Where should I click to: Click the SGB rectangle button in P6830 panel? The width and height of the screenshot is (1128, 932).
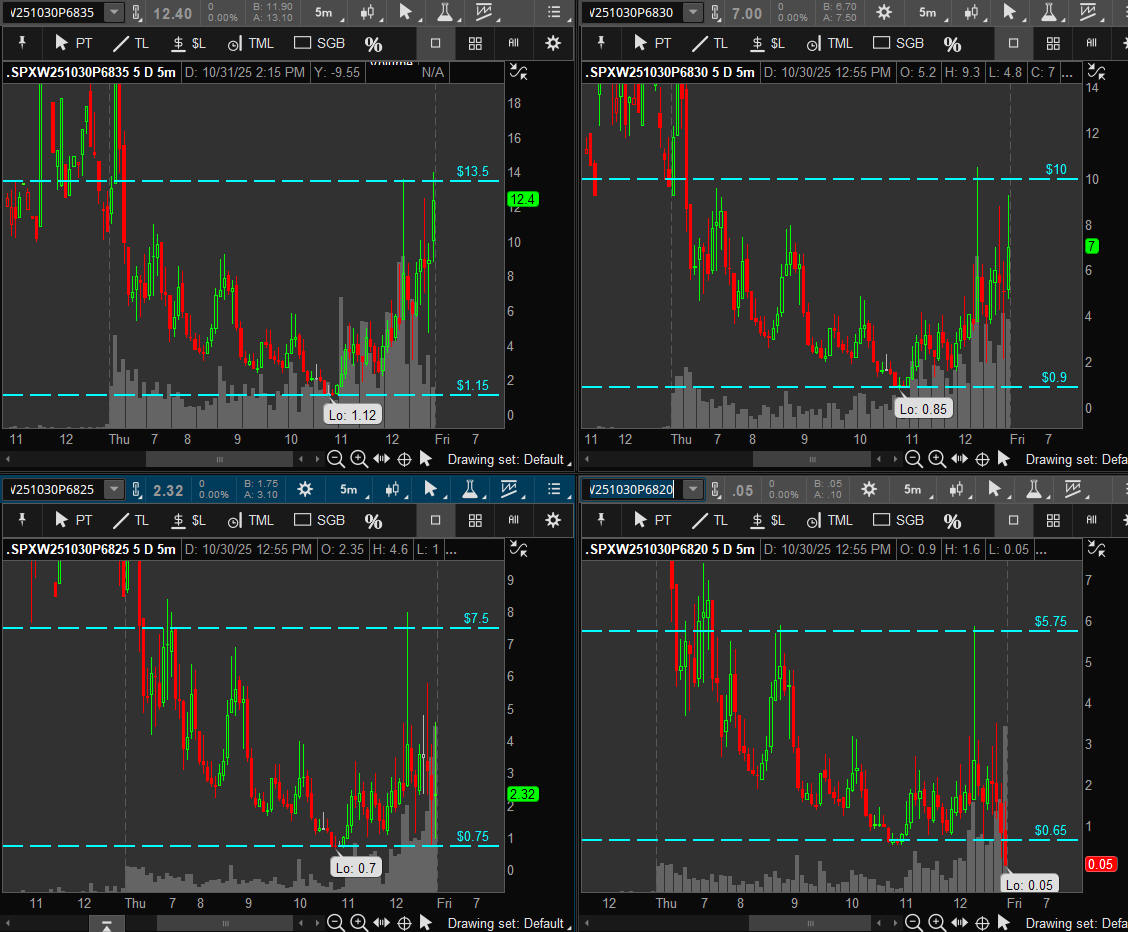[898, 44]
